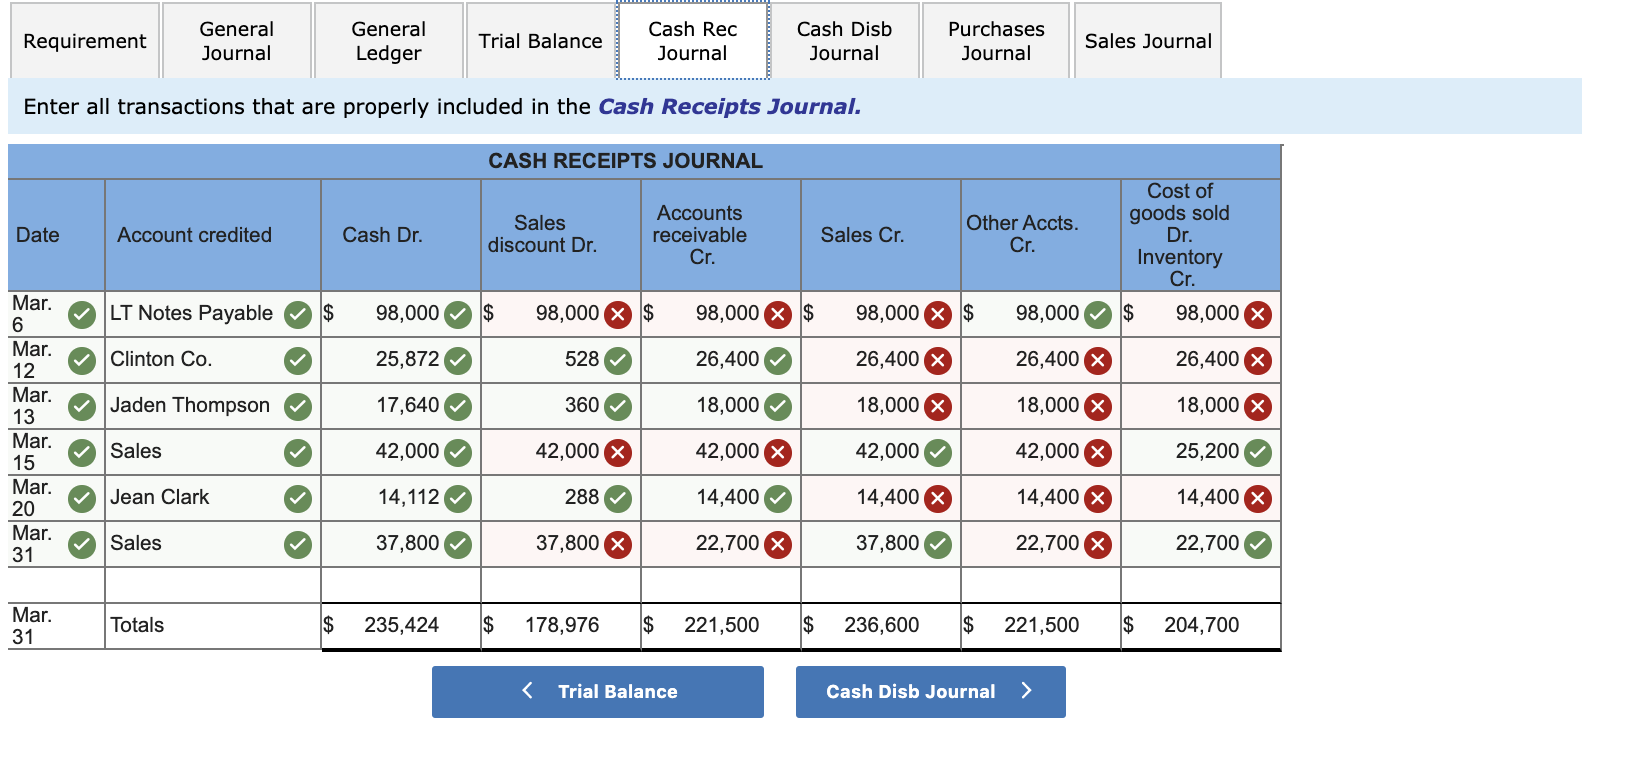Click red X on Jean Clark Cost of goods
The image size is (1628, 762).
click(x=1258, y=499)
